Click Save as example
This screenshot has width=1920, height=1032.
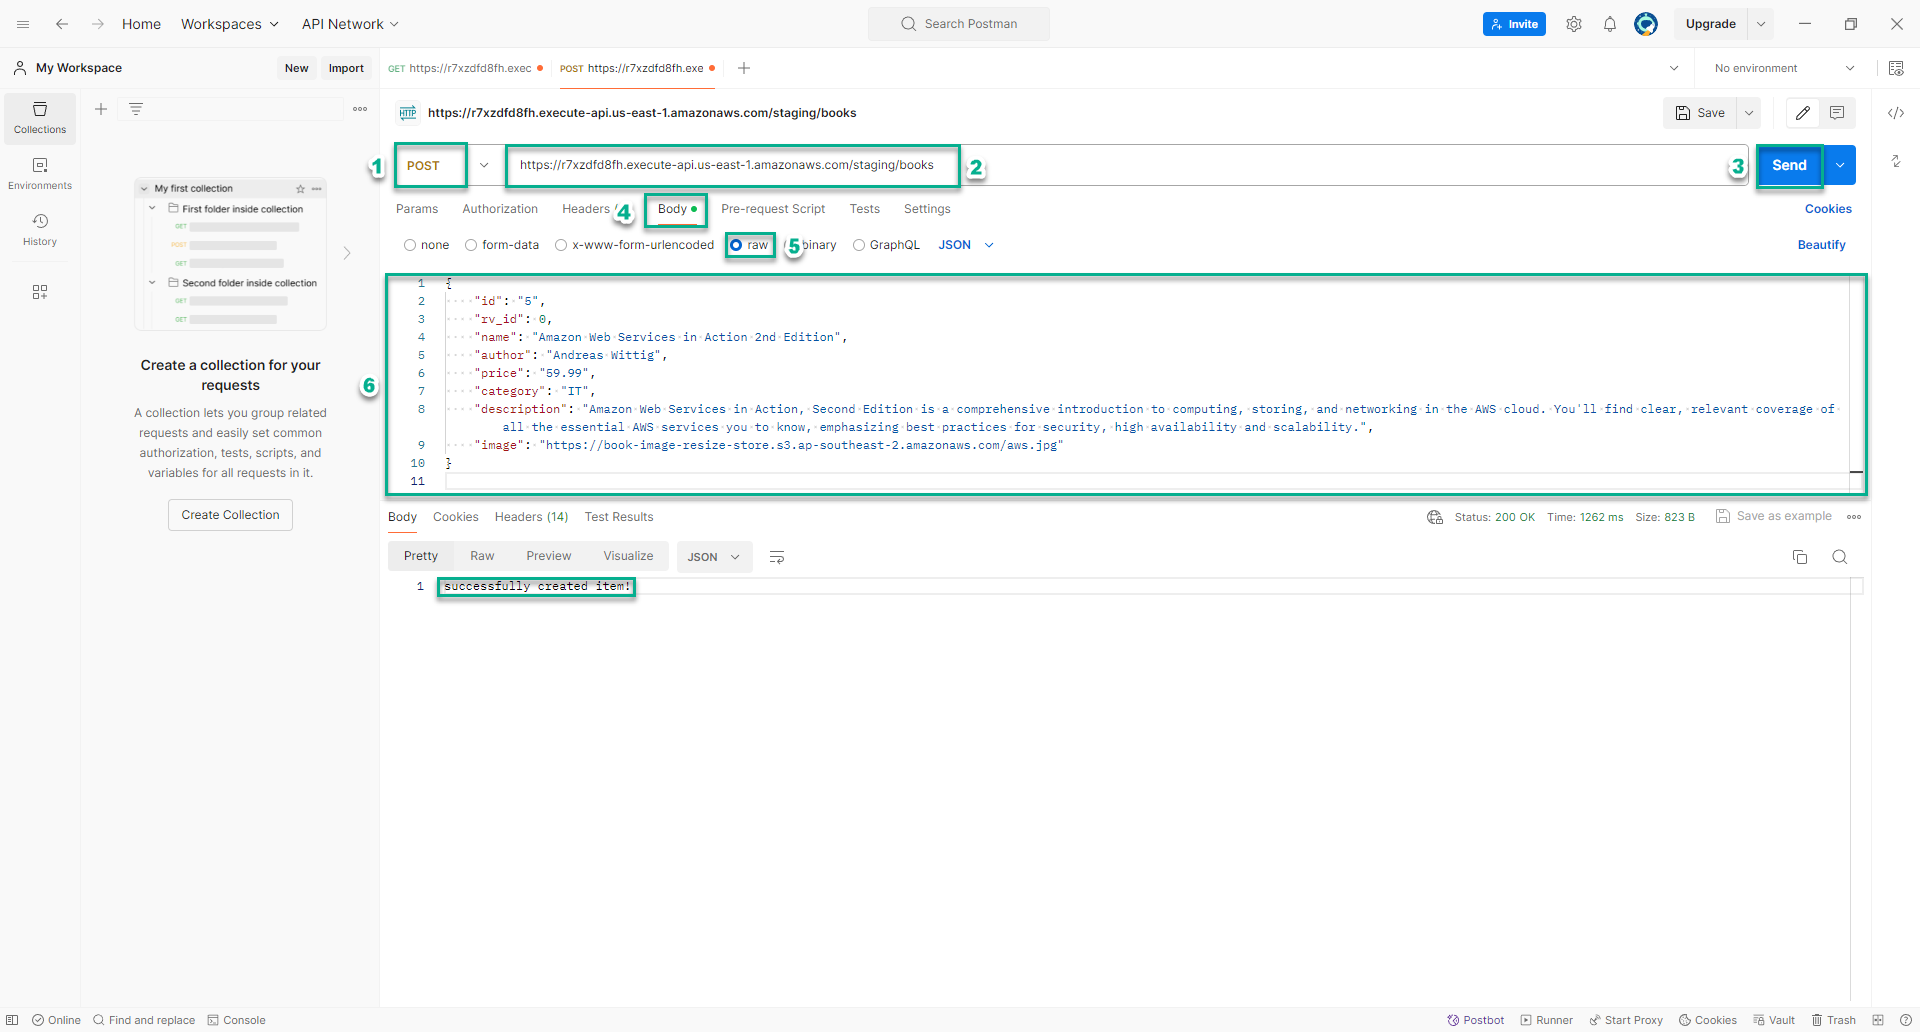point(1774,516)
